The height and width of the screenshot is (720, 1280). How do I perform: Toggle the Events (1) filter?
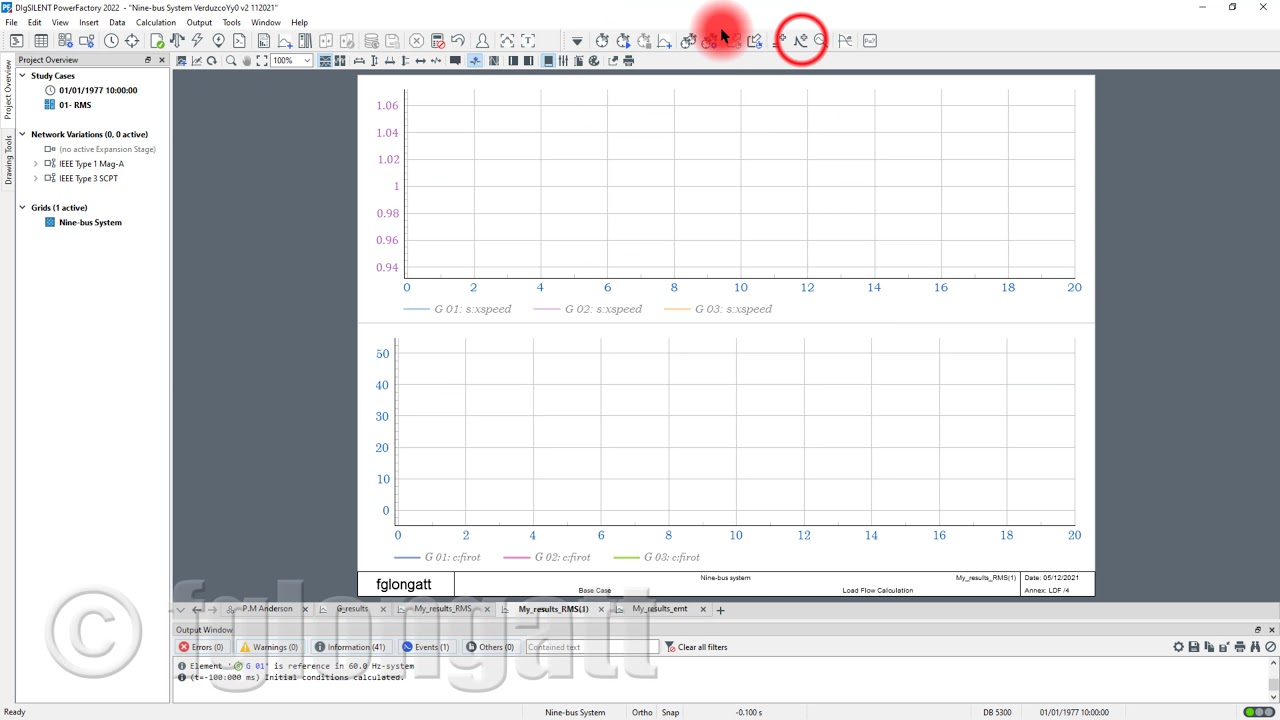425,647
